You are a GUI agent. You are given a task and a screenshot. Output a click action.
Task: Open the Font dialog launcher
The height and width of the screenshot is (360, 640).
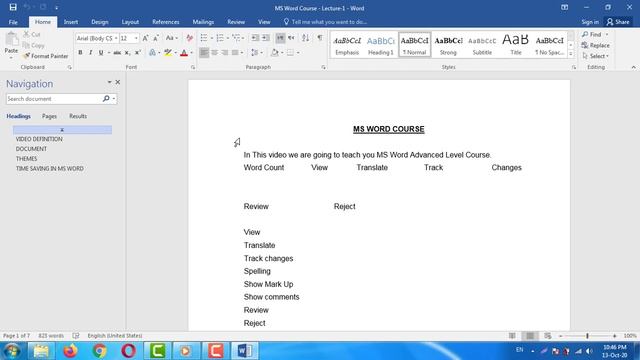point(193,67)
